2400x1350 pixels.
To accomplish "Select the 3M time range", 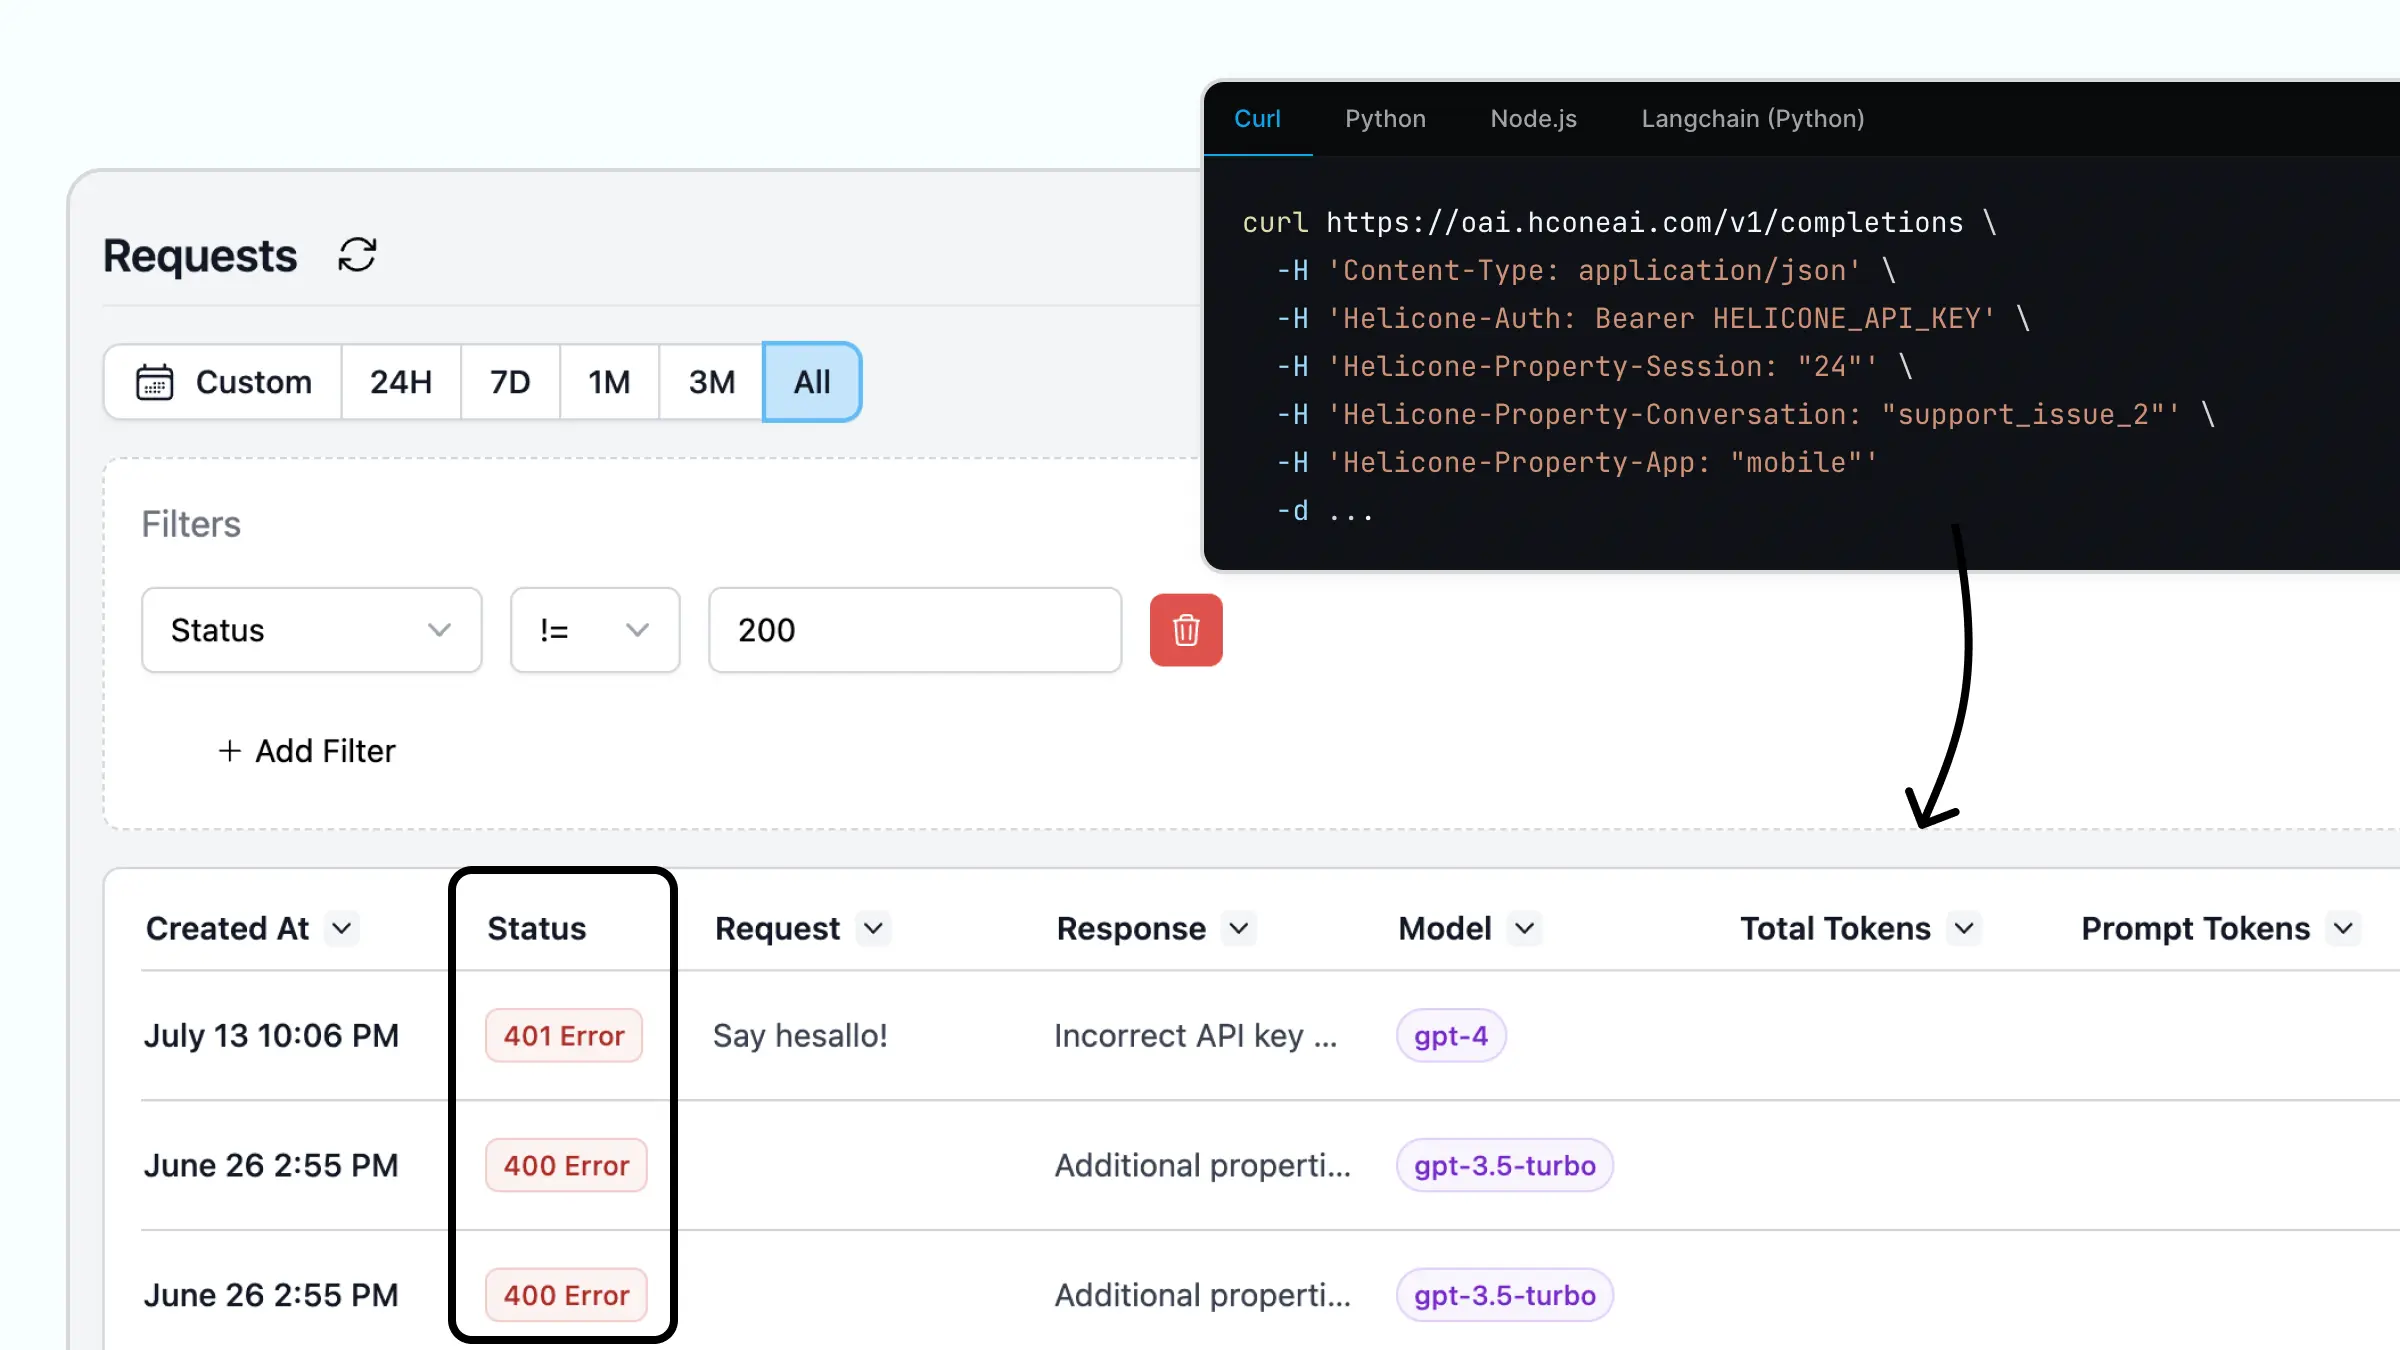I will 711,382.
